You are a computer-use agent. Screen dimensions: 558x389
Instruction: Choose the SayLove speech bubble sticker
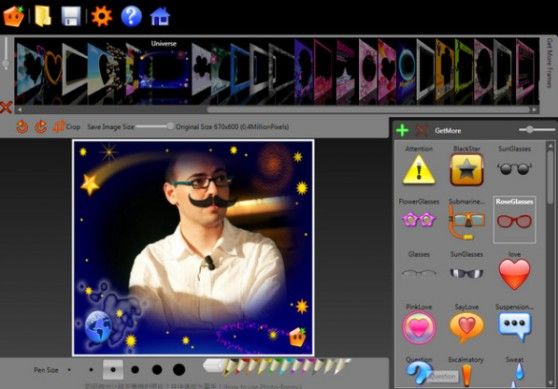coord(467,327)
